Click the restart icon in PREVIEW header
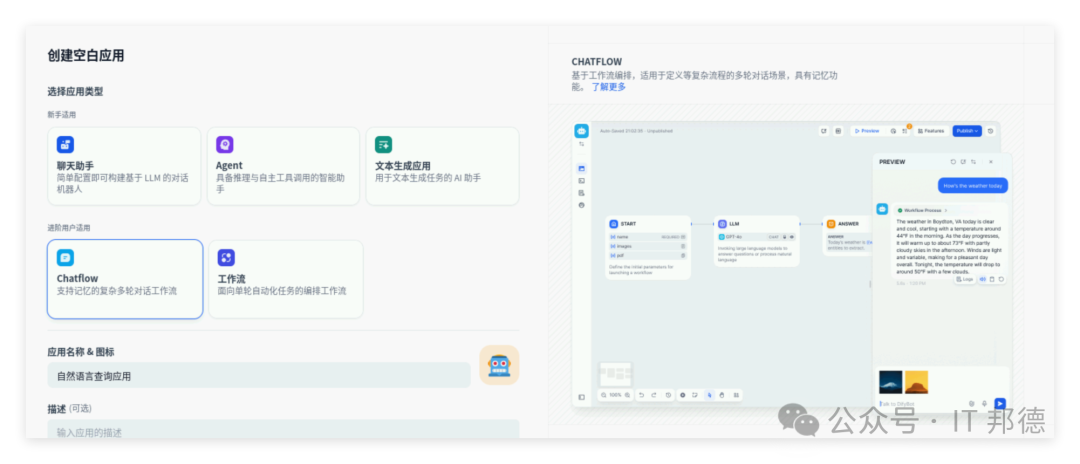1080x464 pixels. pos(953,162)
